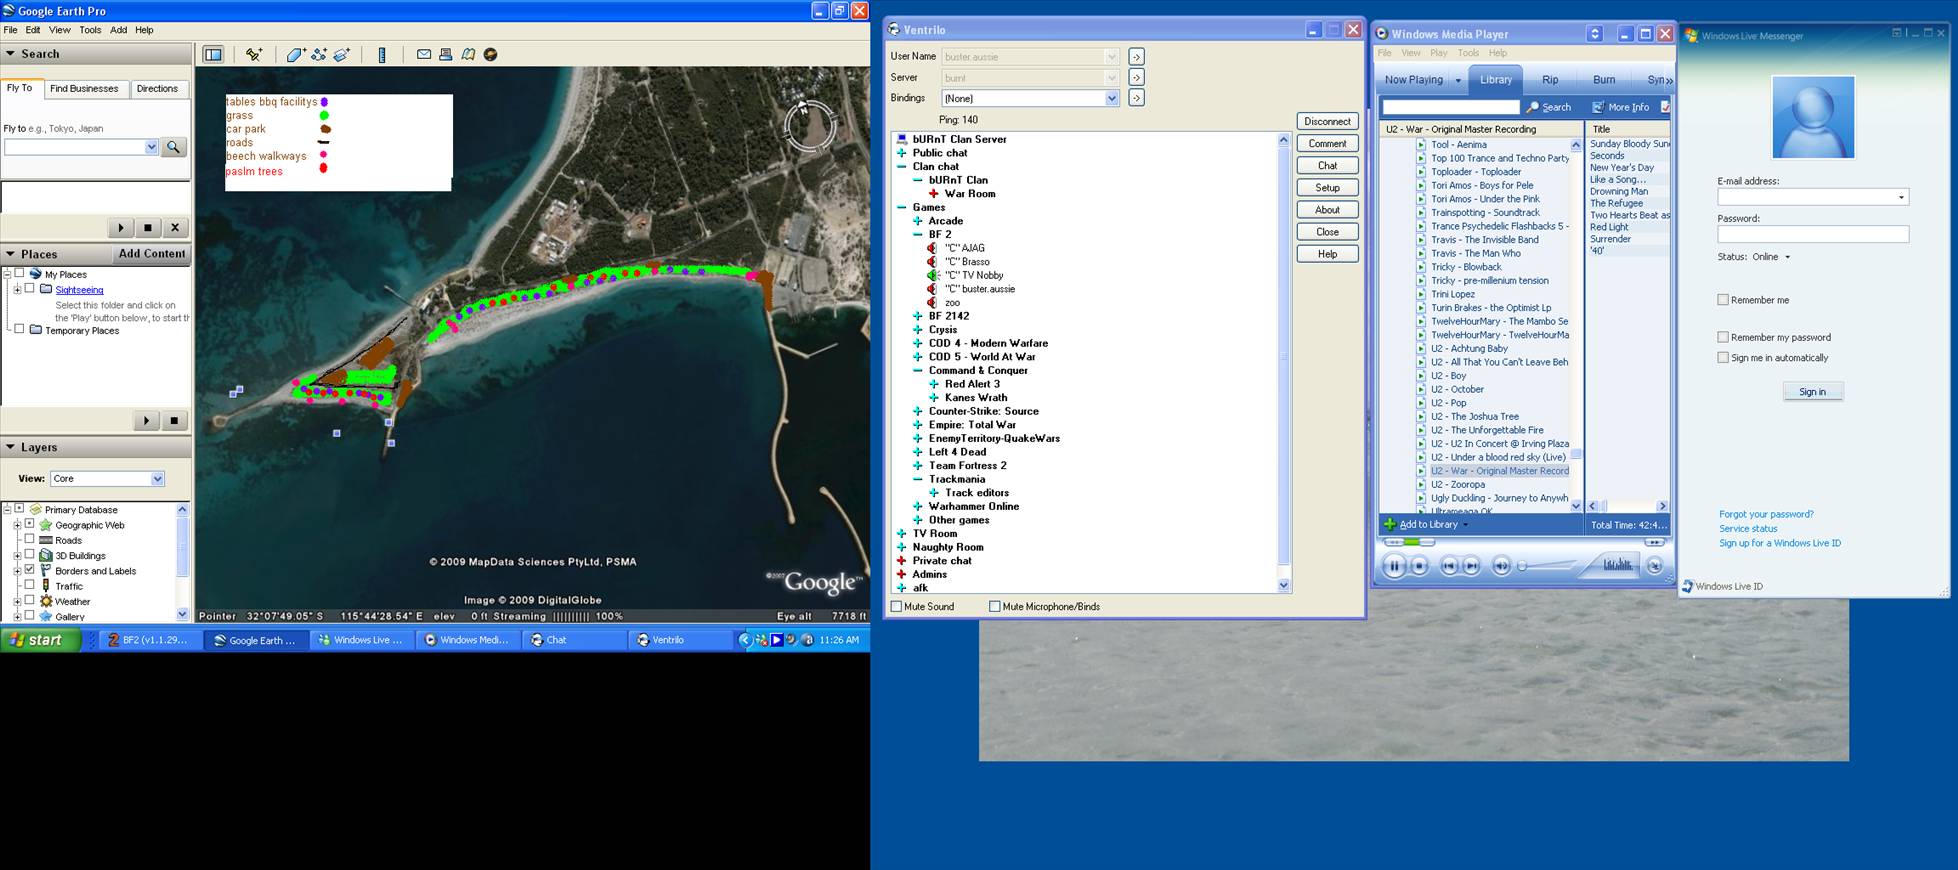Pause playback in Windows Media Player
1958x870 pixels.
tap(1393, 566)
